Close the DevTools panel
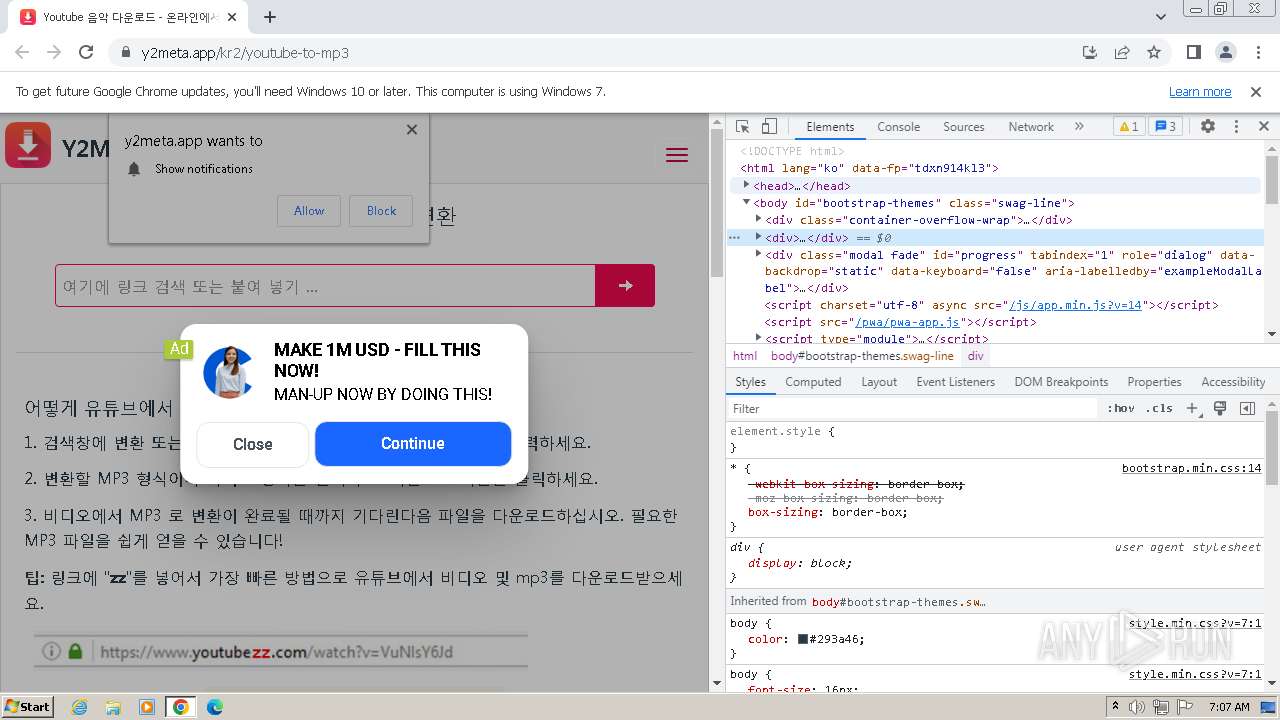The width and height of the screenshot is (1280, 720). point(1264,127)
